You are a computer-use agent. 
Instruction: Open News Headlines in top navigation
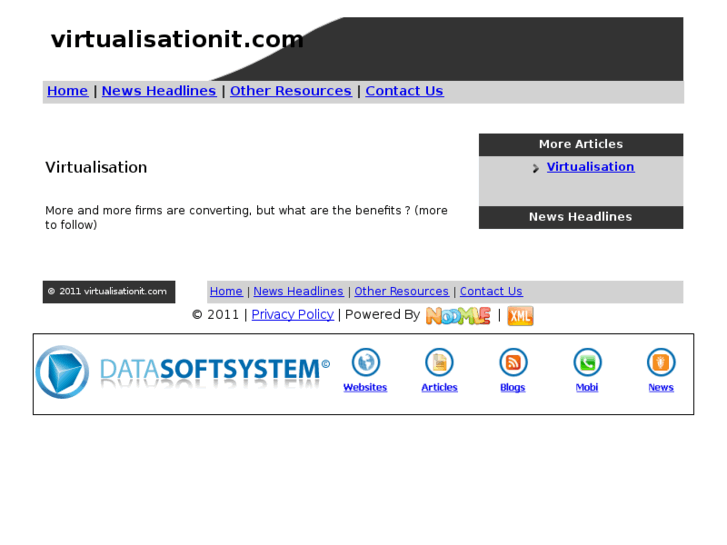159,91
